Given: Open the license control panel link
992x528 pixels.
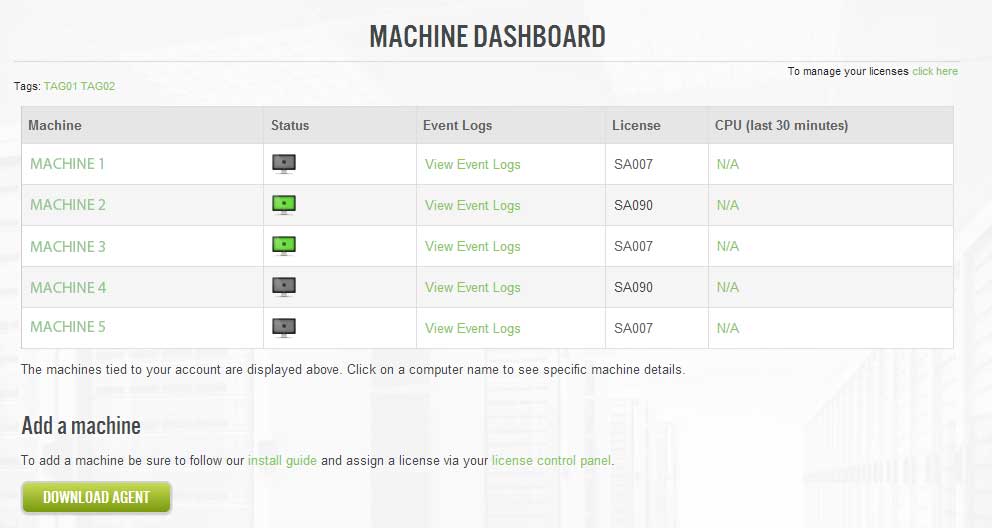Looking at the screenshot, I should [552, 460].
